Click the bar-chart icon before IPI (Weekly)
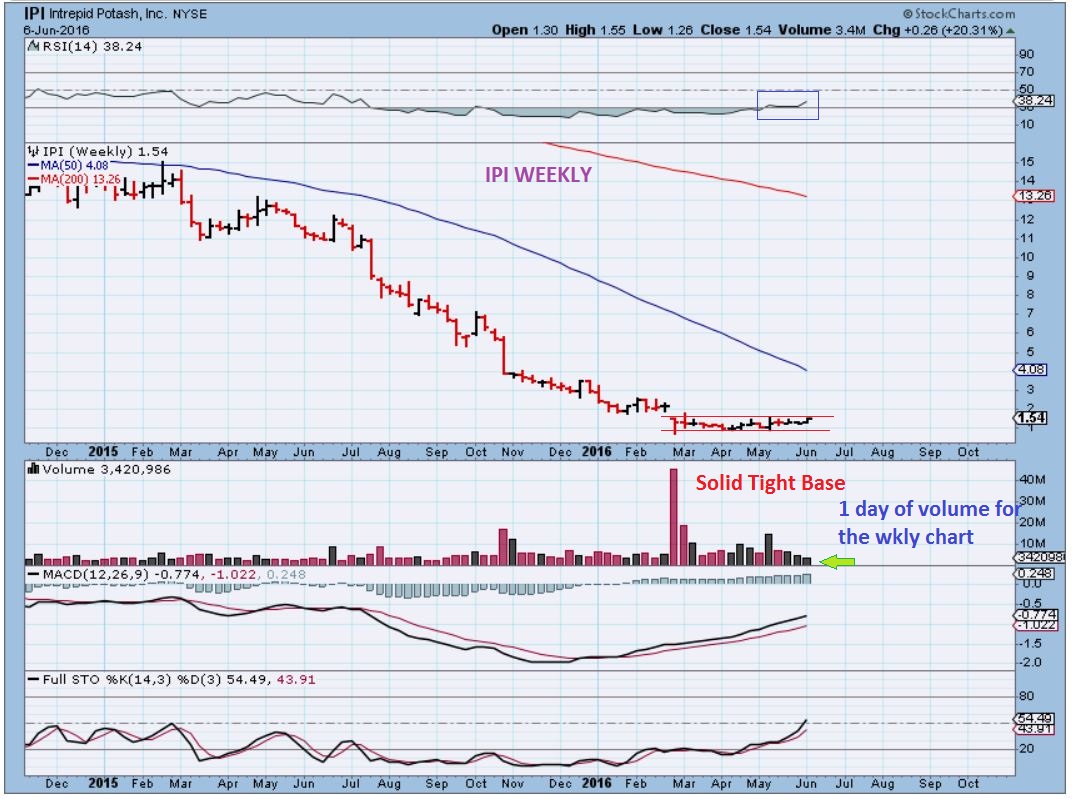 coord(34,151)
